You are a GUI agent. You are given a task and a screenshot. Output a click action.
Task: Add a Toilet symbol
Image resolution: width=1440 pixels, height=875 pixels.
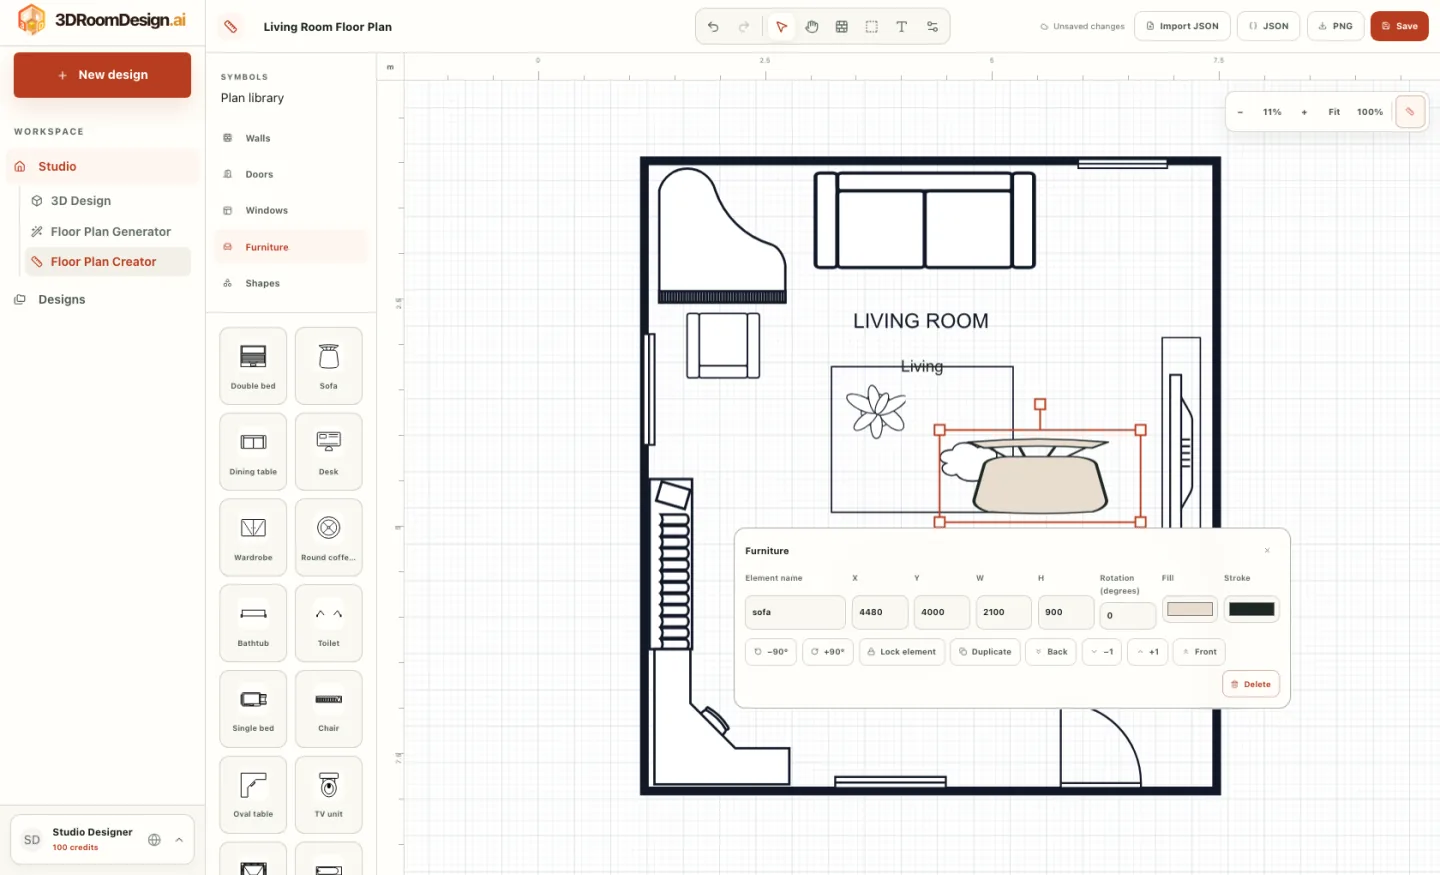(329, 623)
